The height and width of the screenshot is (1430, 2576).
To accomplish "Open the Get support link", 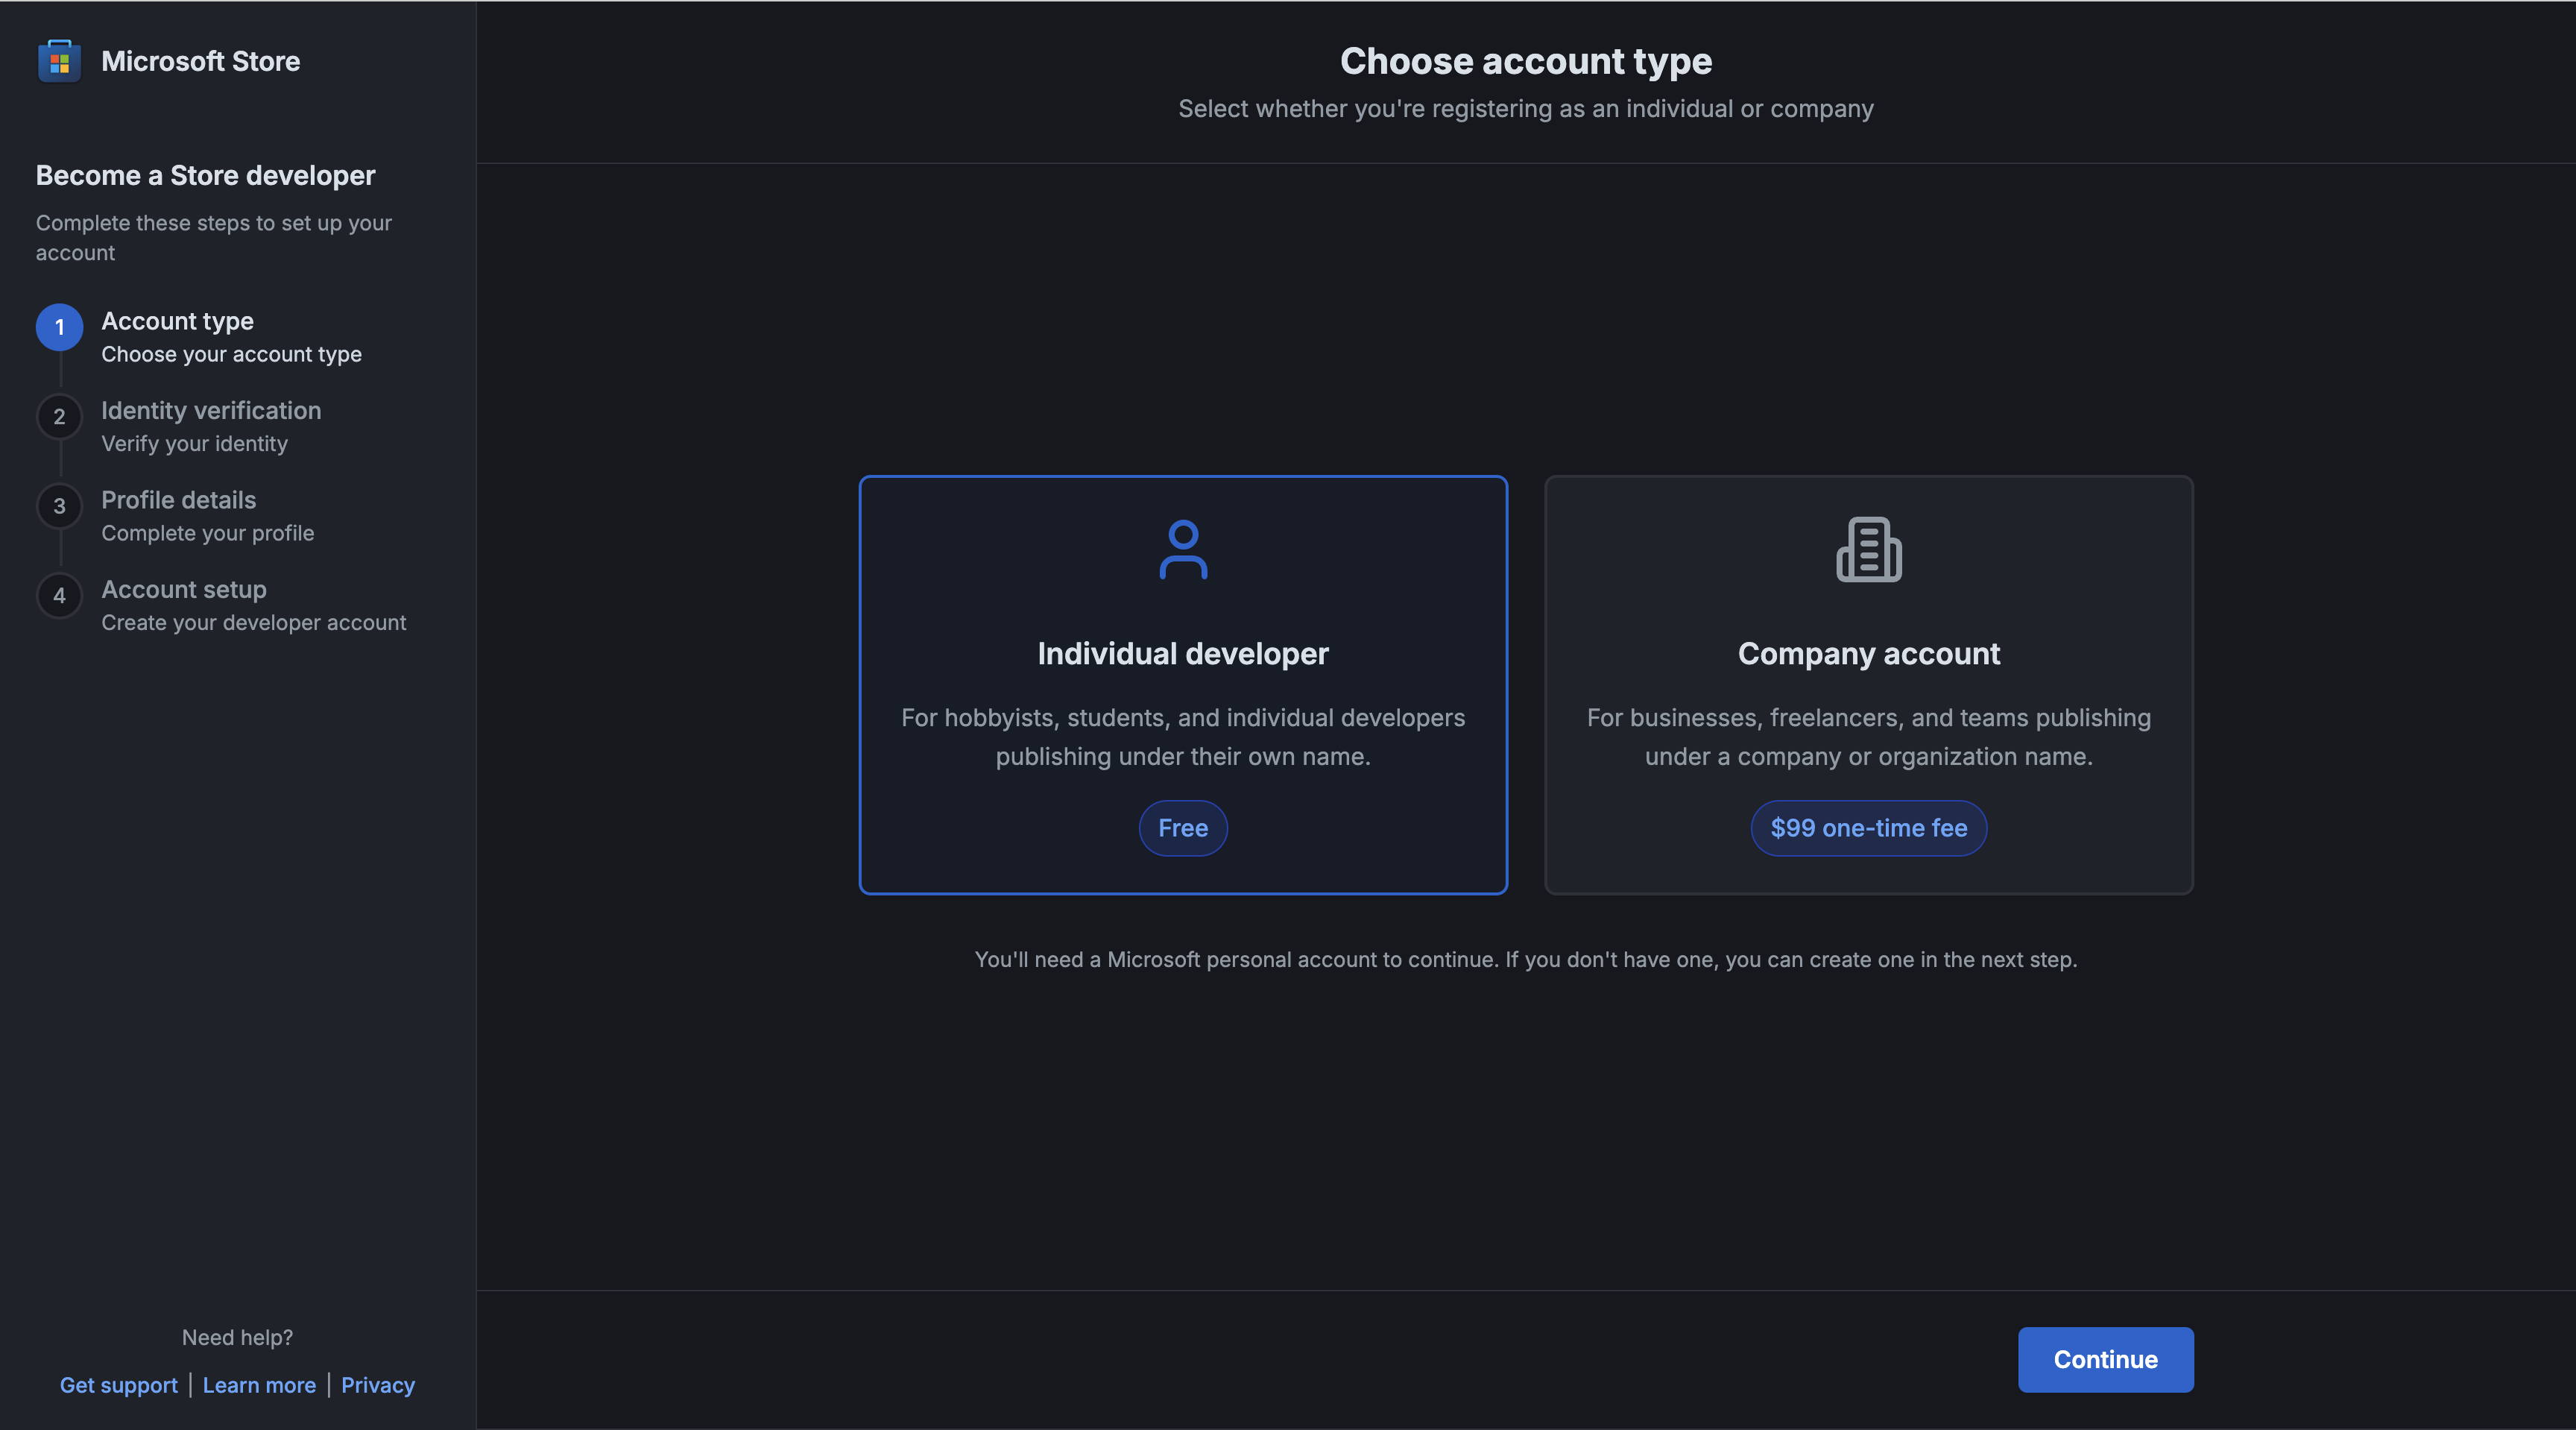I will click(x=118, y=1385).
